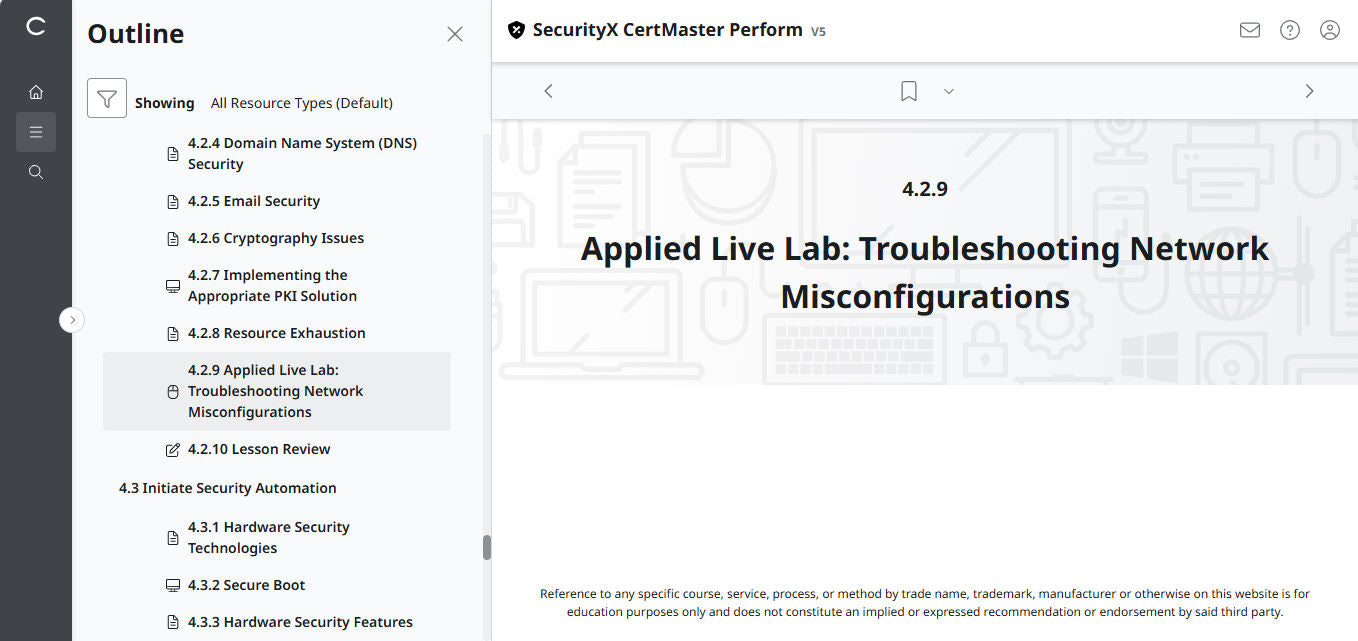Viewport: 1358px width, 641px height.
Task: Close the Outline panel
Action: pyautogui.click(x=455, y=34)
